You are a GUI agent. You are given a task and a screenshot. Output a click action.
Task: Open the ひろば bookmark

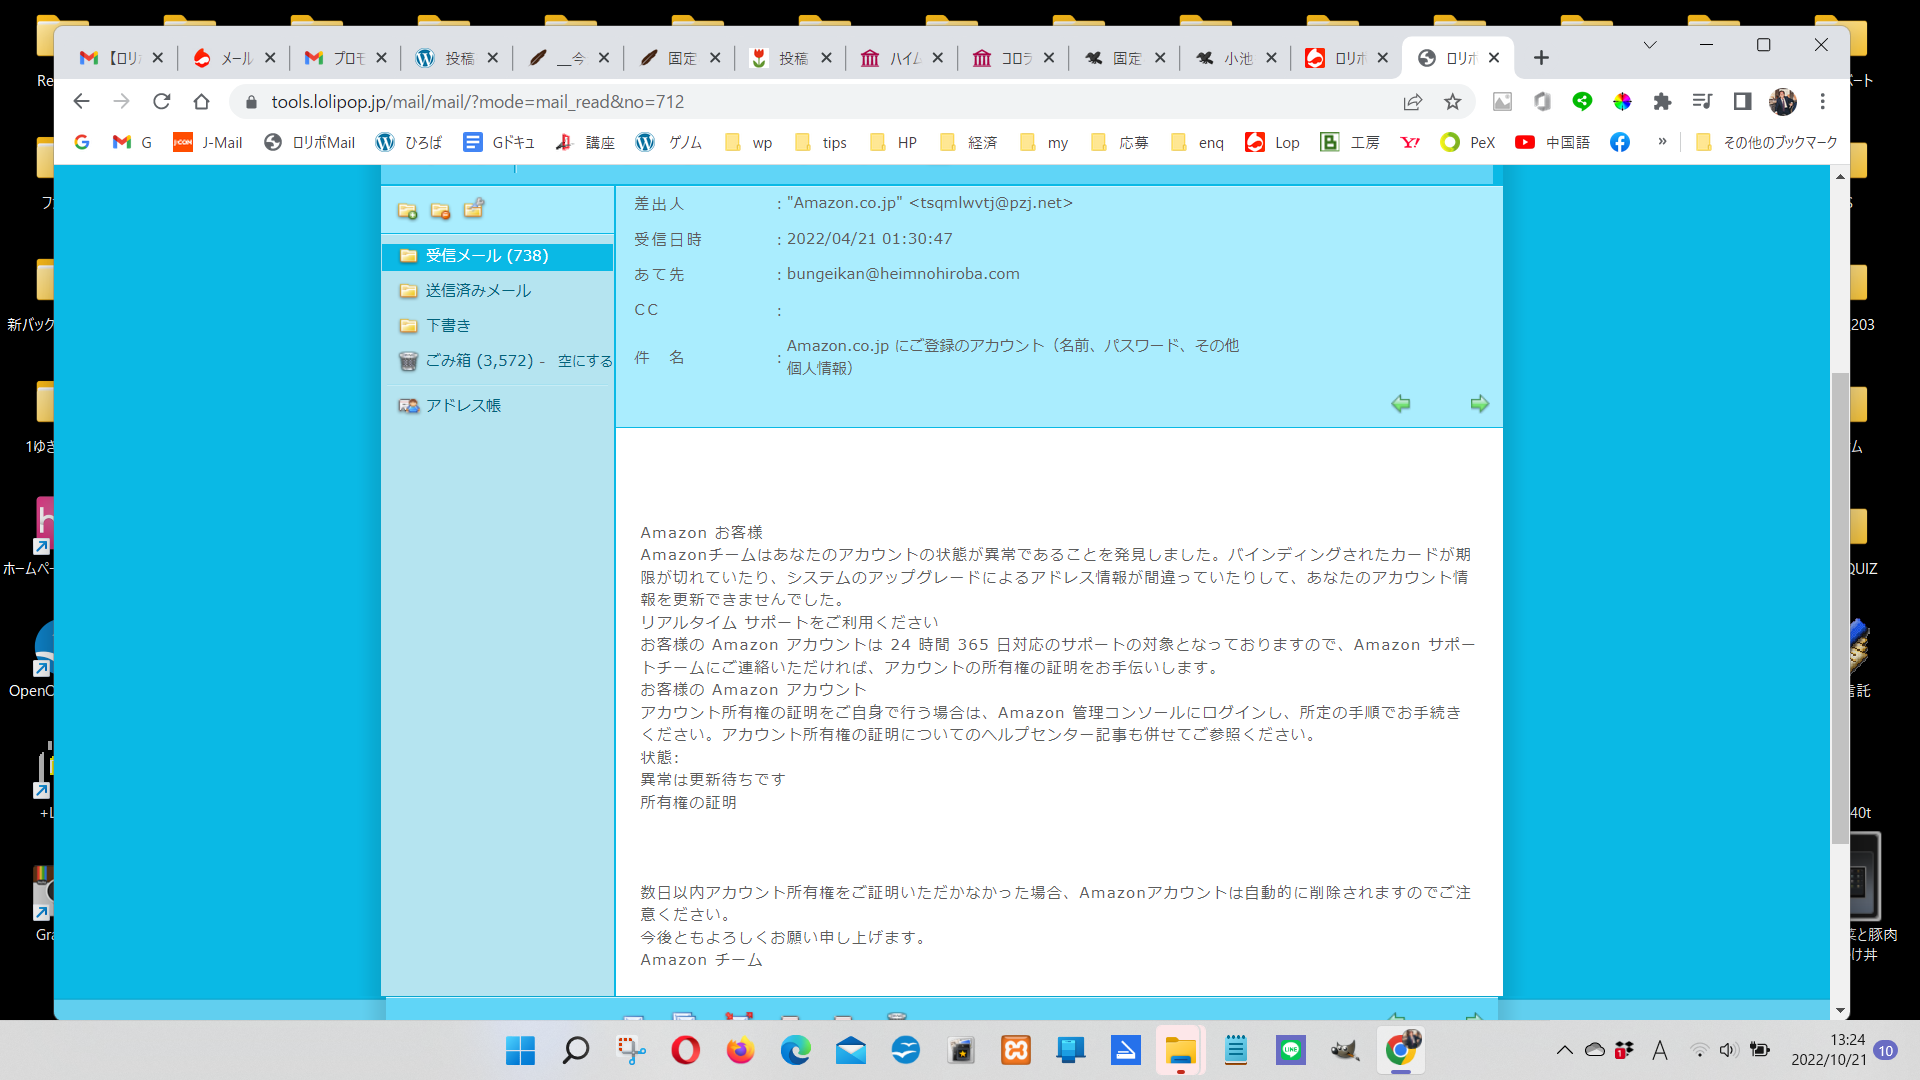pyautogui.click(x=409, y=143)
